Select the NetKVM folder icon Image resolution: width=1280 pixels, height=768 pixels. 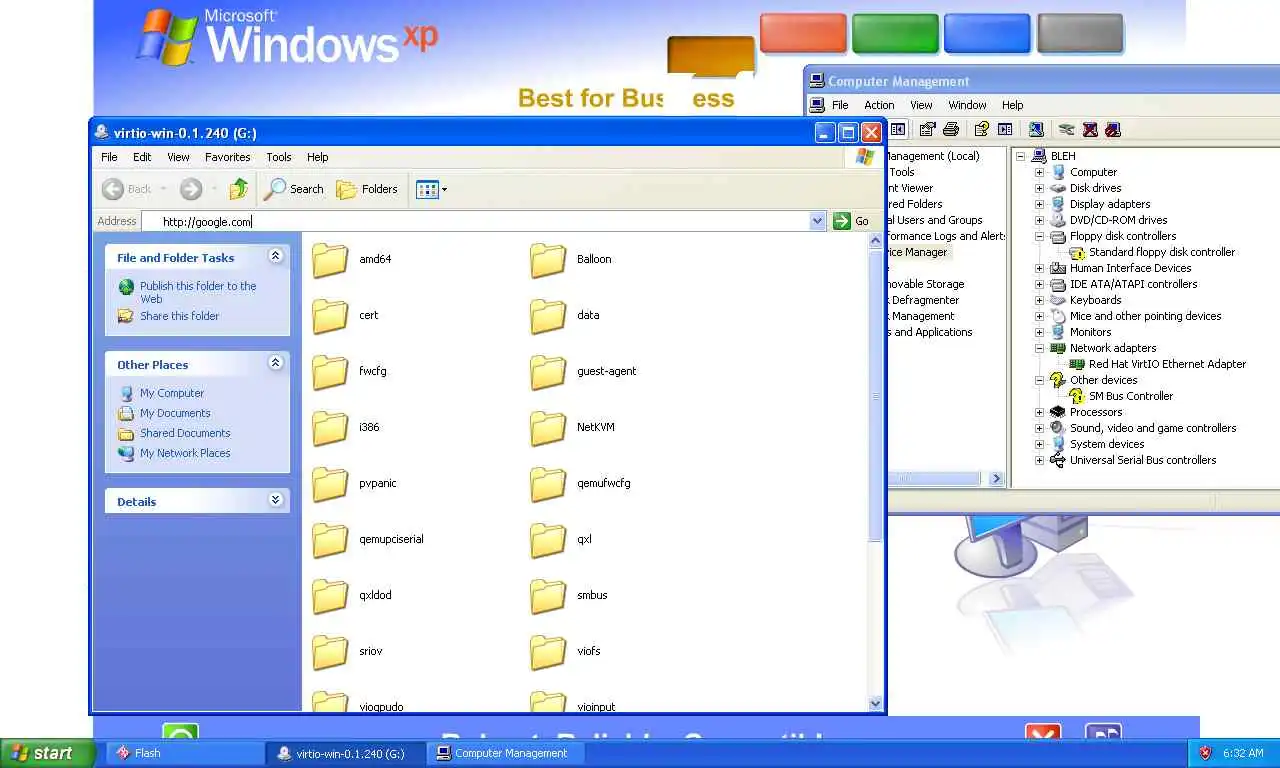[x=548, y=427]
